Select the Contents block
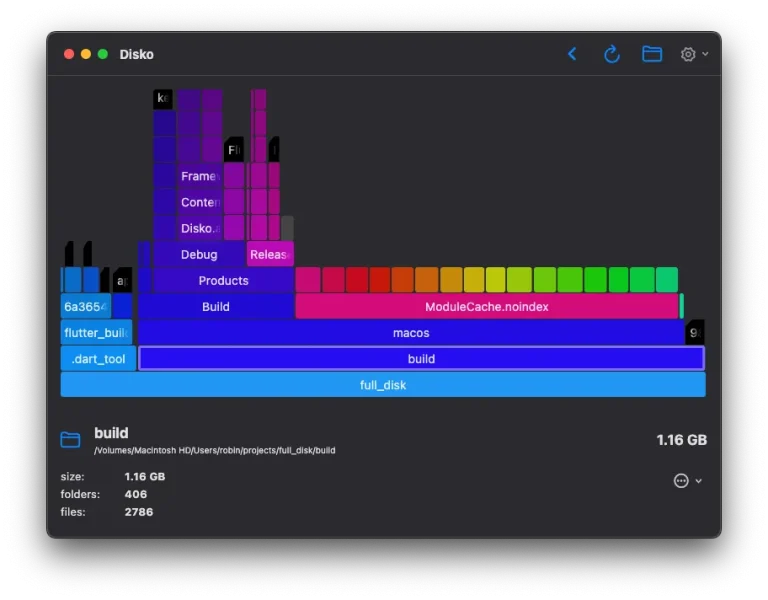 click(200, 202)
